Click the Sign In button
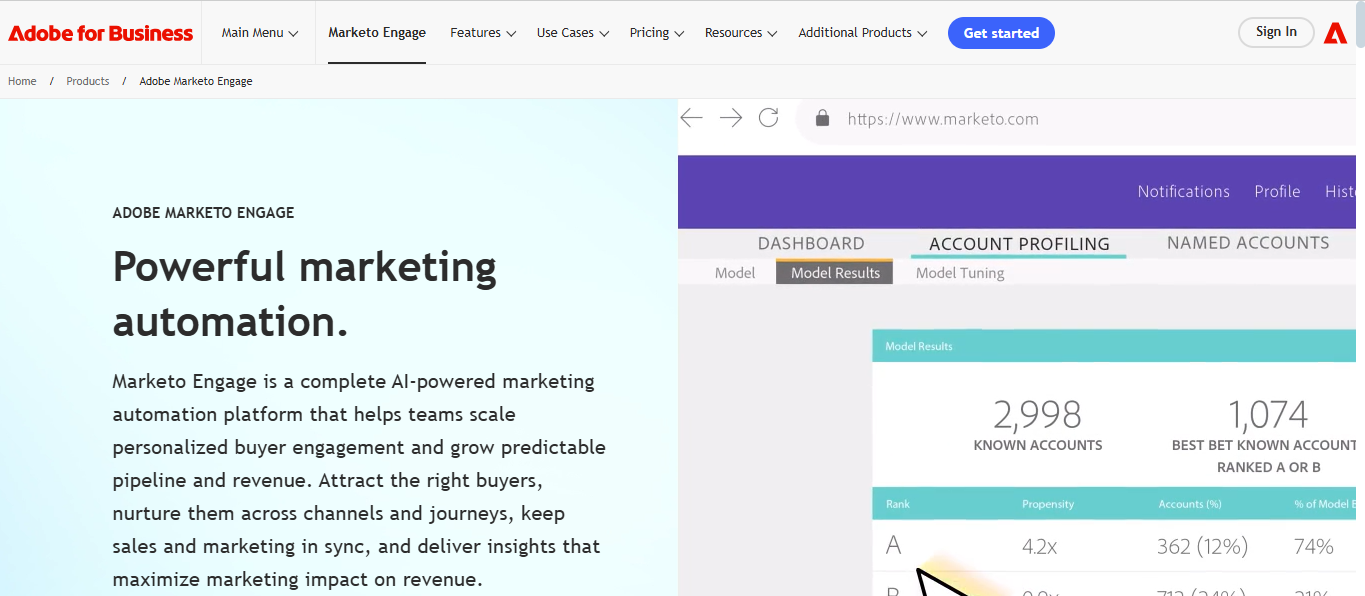Viewport: 1365px width, 596px height. pyautogui.click(x=1276, y=32)
